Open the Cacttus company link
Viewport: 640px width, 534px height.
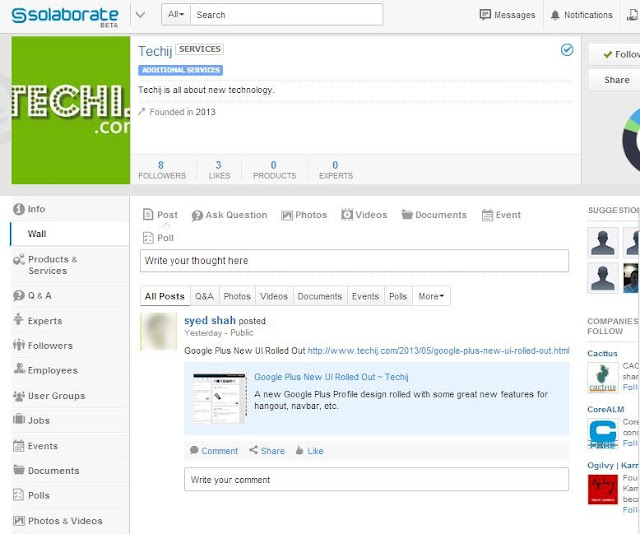coord(602,354)
